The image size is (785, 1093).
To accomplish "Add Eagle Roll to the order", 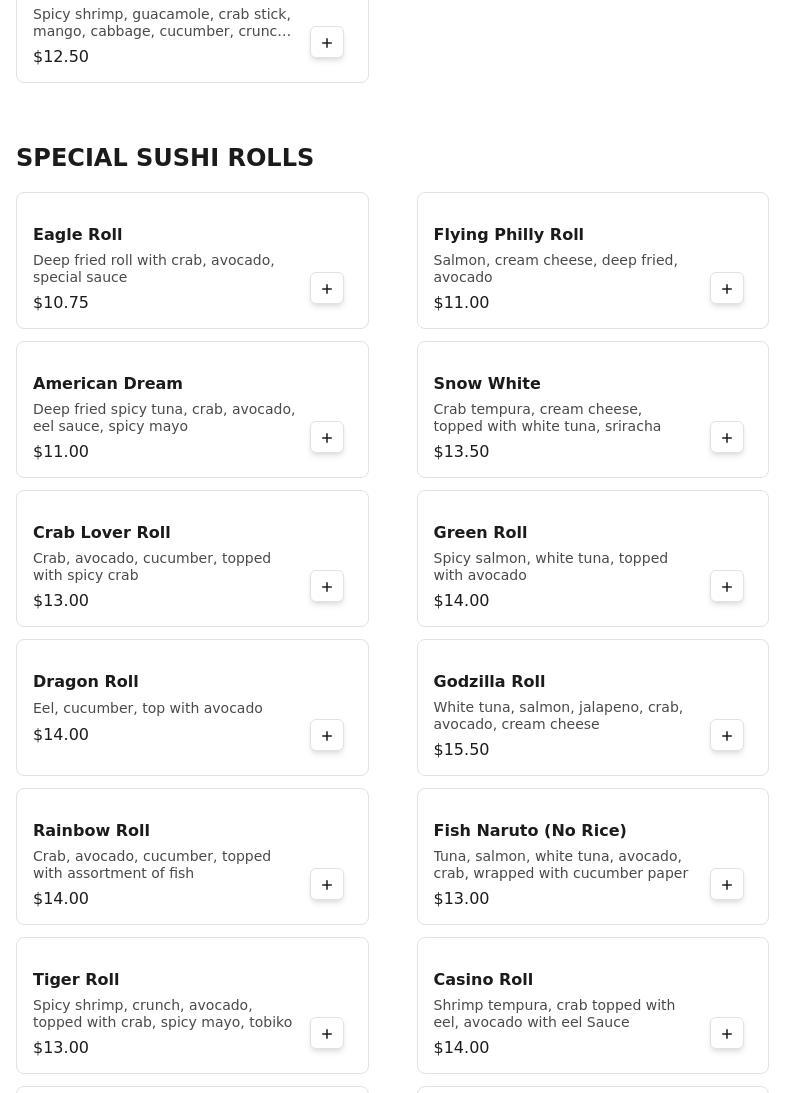I will [327, 289].
